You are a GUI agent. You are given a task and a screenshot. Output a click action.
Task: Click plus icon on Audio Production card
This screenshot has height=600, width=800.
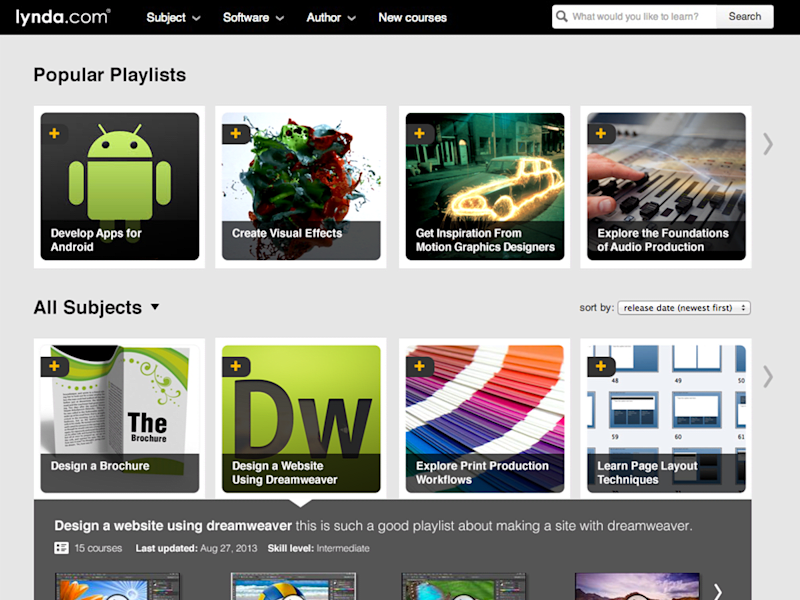(x=601, y=134)
